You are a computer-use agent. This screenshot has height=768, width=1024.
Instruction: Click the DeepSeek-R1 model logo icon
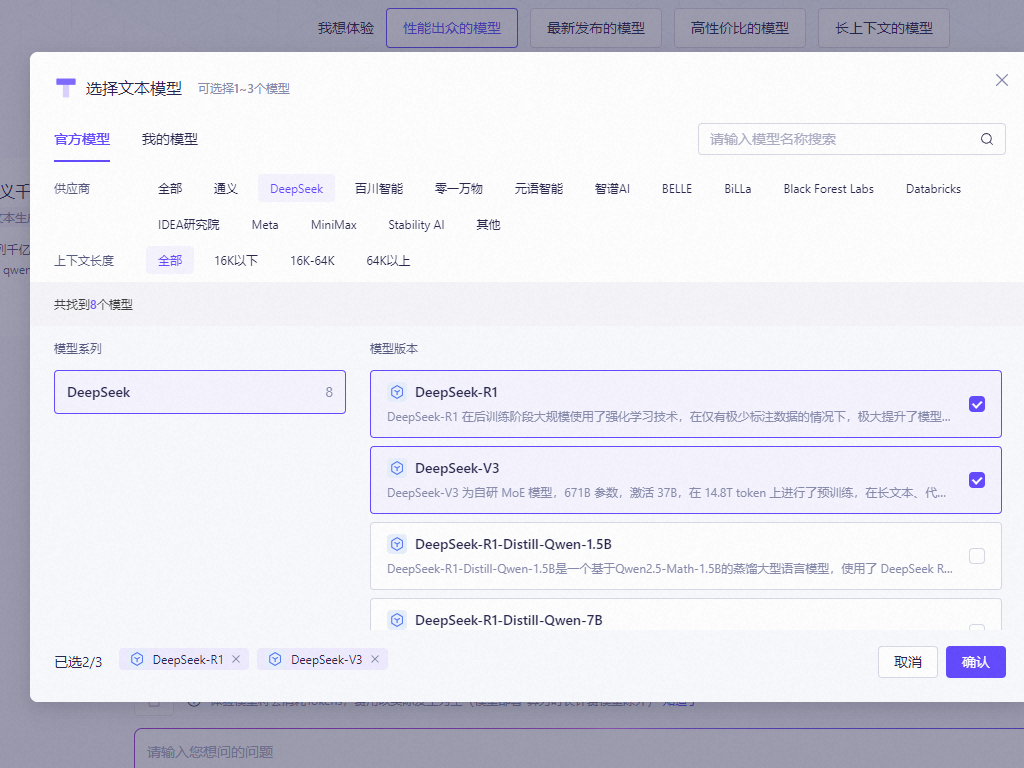click(x=397, y=392)
